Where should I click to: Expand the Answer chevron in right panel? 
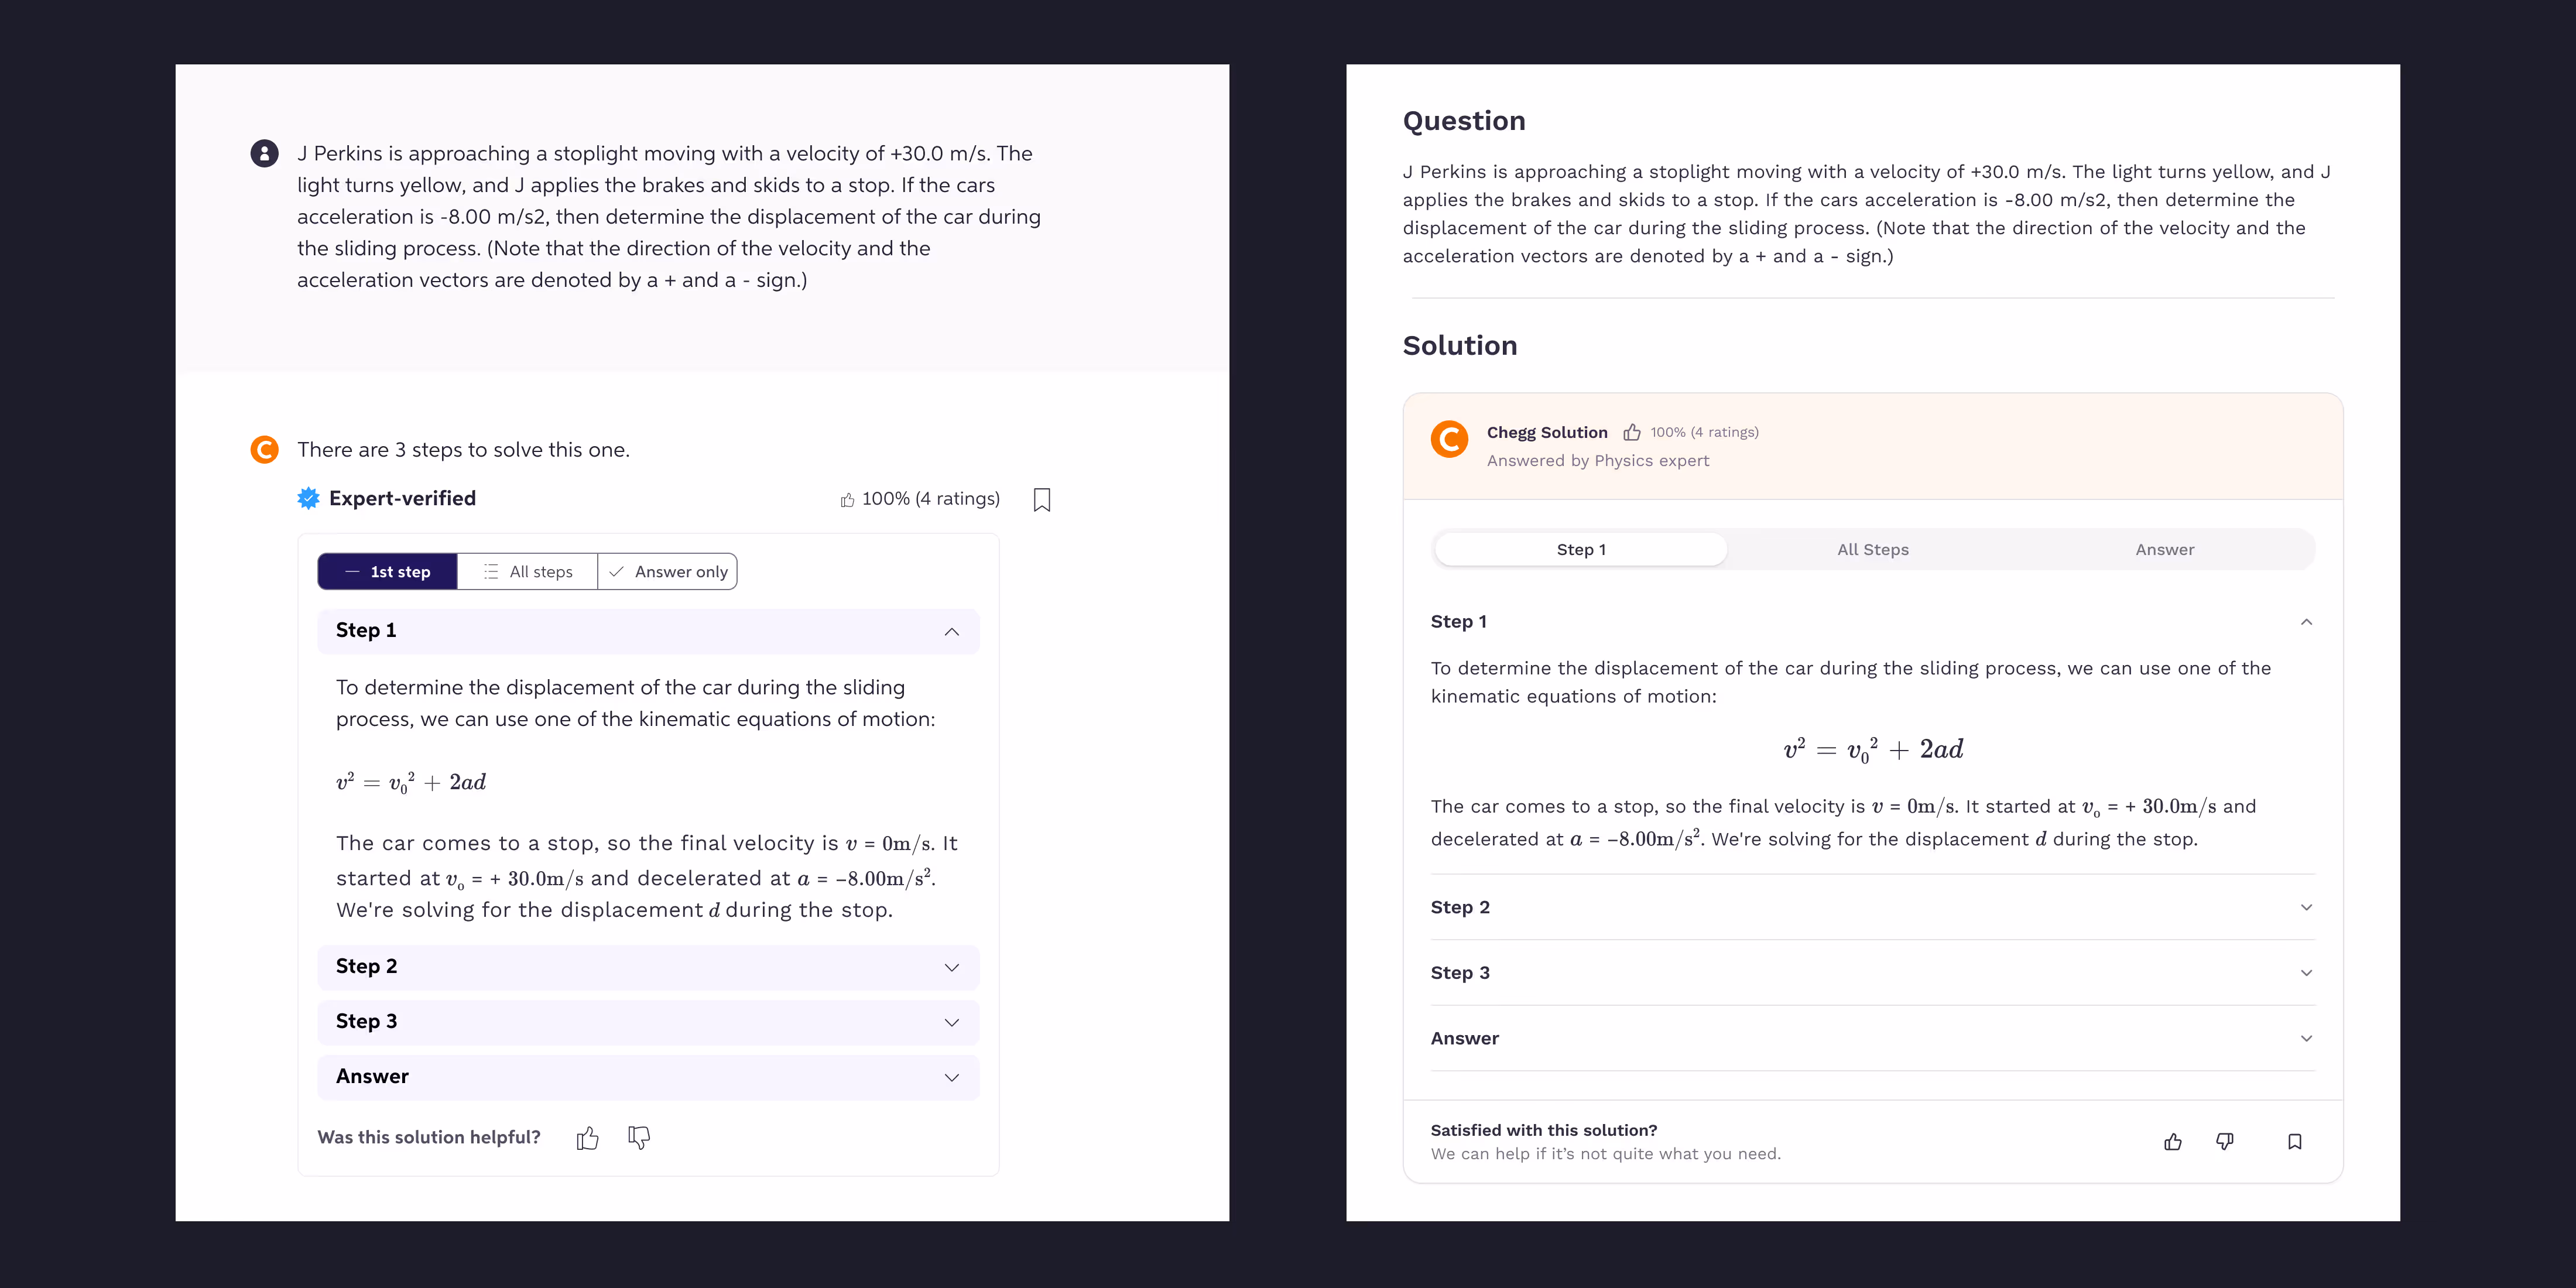2307,1039
